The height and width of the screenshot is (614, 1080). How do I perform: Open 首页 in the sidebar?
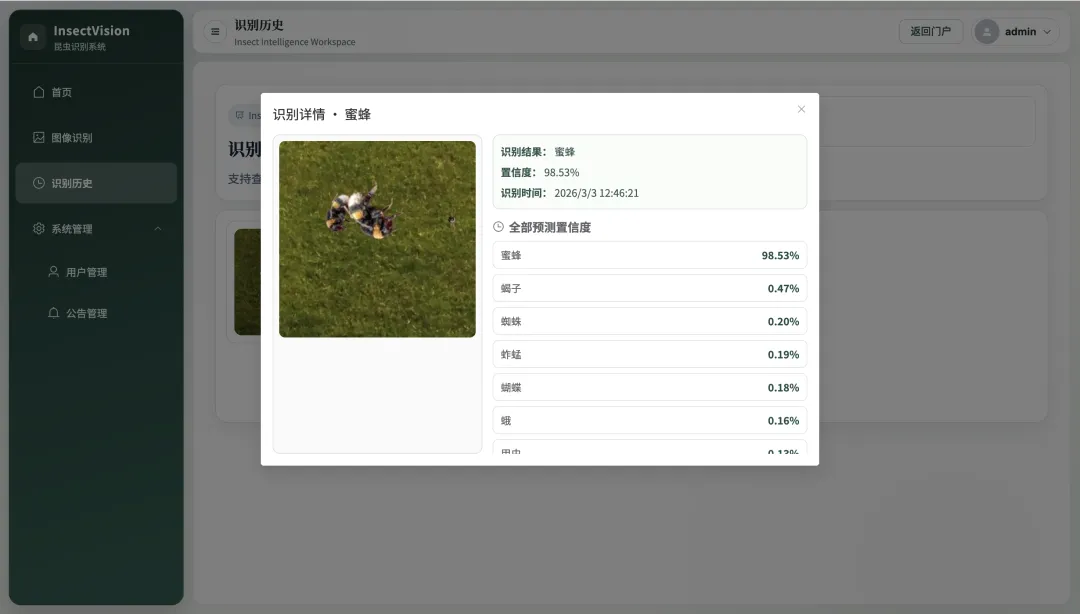coord(96,92)
